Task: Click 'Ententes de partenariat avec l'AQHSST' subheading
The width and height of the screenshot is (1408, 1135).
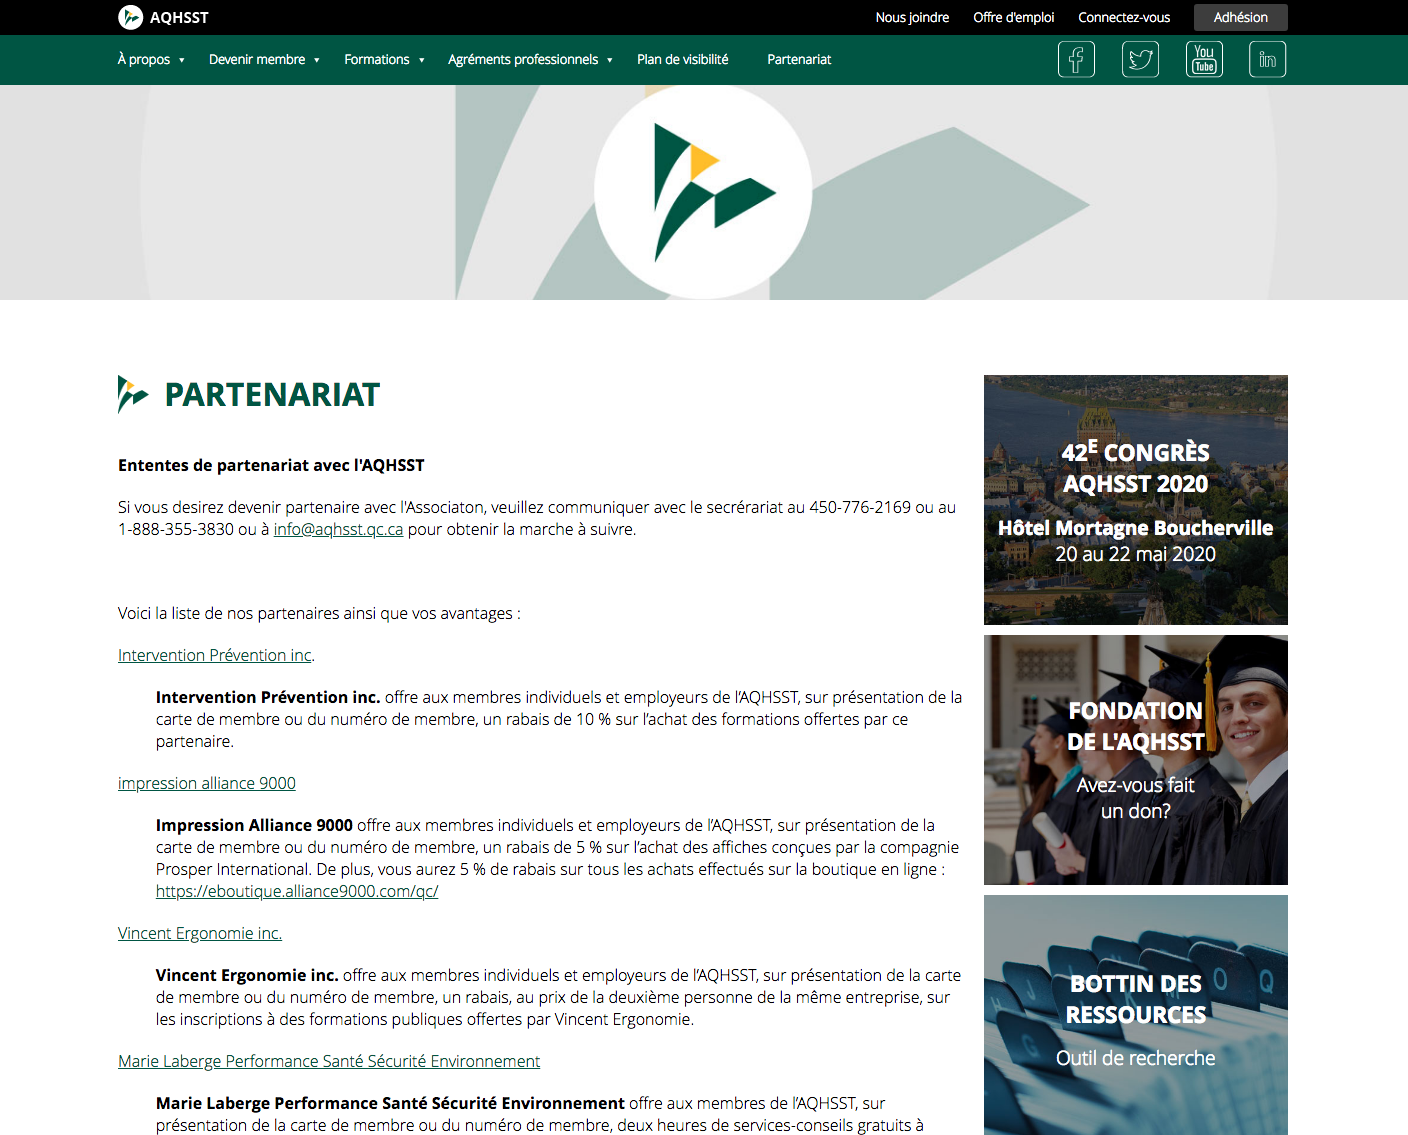Action: coord(271,465)
